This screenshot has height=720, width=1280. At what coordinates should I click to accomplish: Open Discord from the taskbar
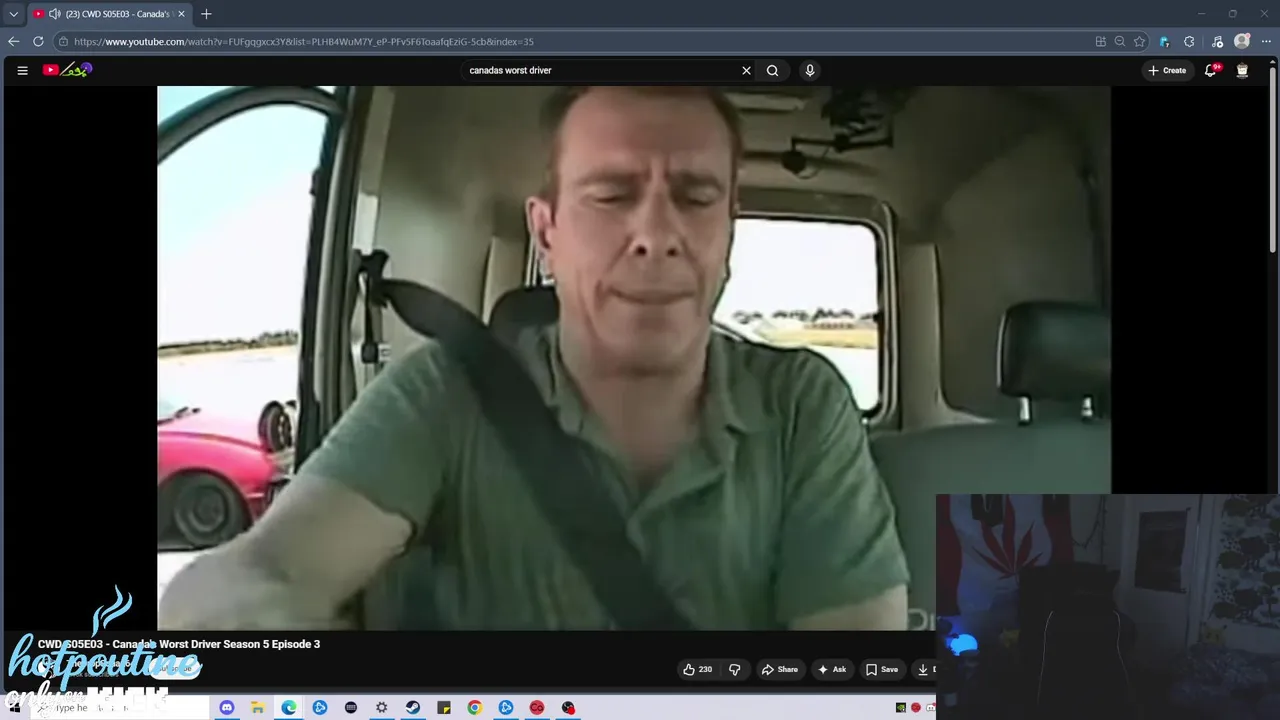(x=226, y=707)
